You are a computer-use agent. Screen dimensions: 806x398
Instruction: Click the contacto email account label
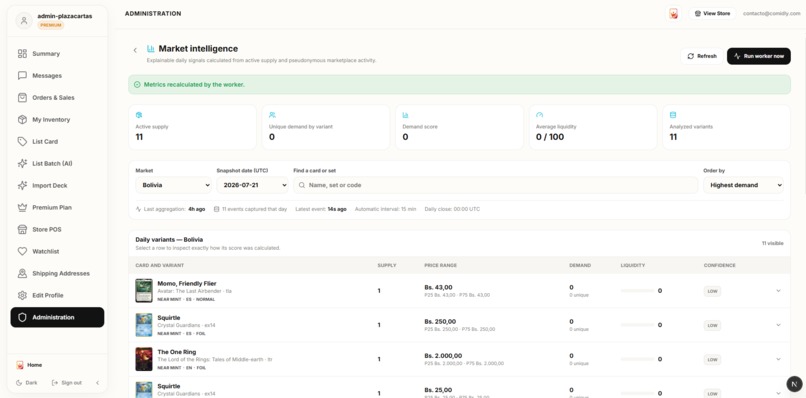point(772,13)
